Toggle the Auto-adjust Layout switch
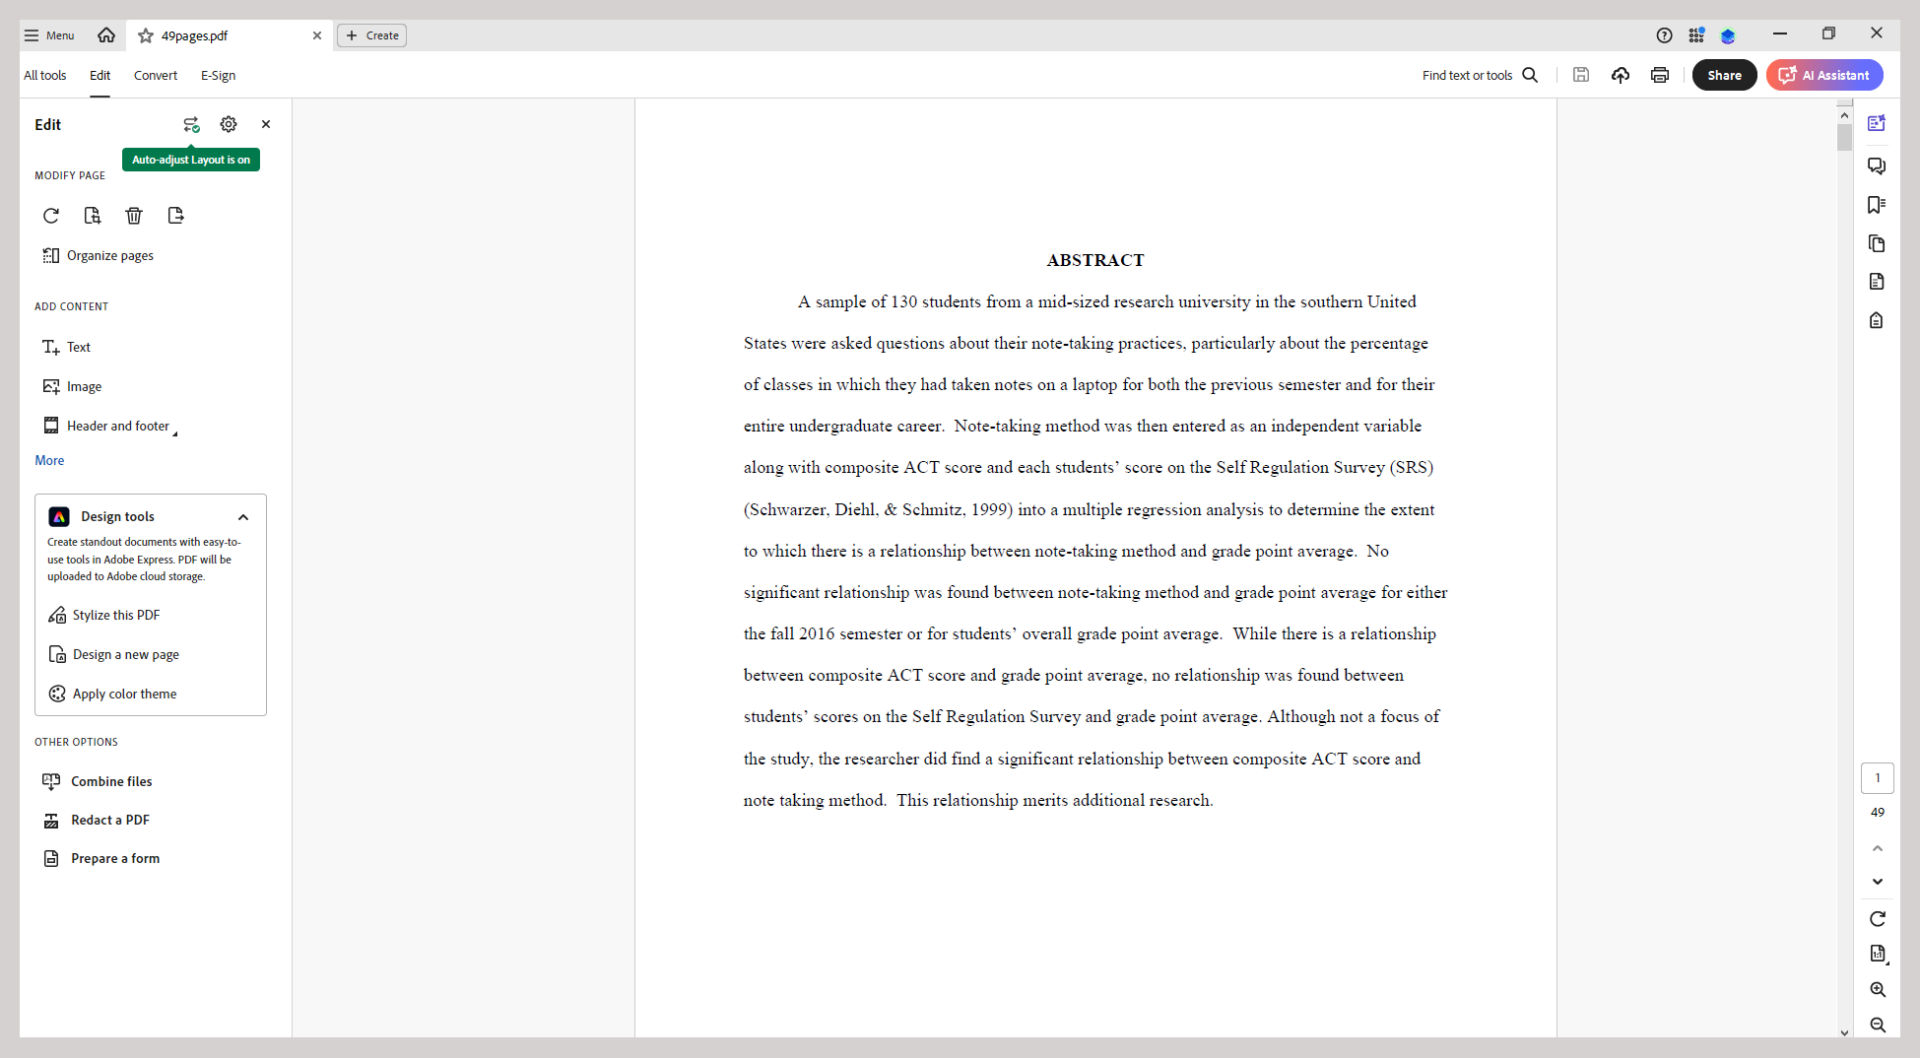 click(191, 124)
